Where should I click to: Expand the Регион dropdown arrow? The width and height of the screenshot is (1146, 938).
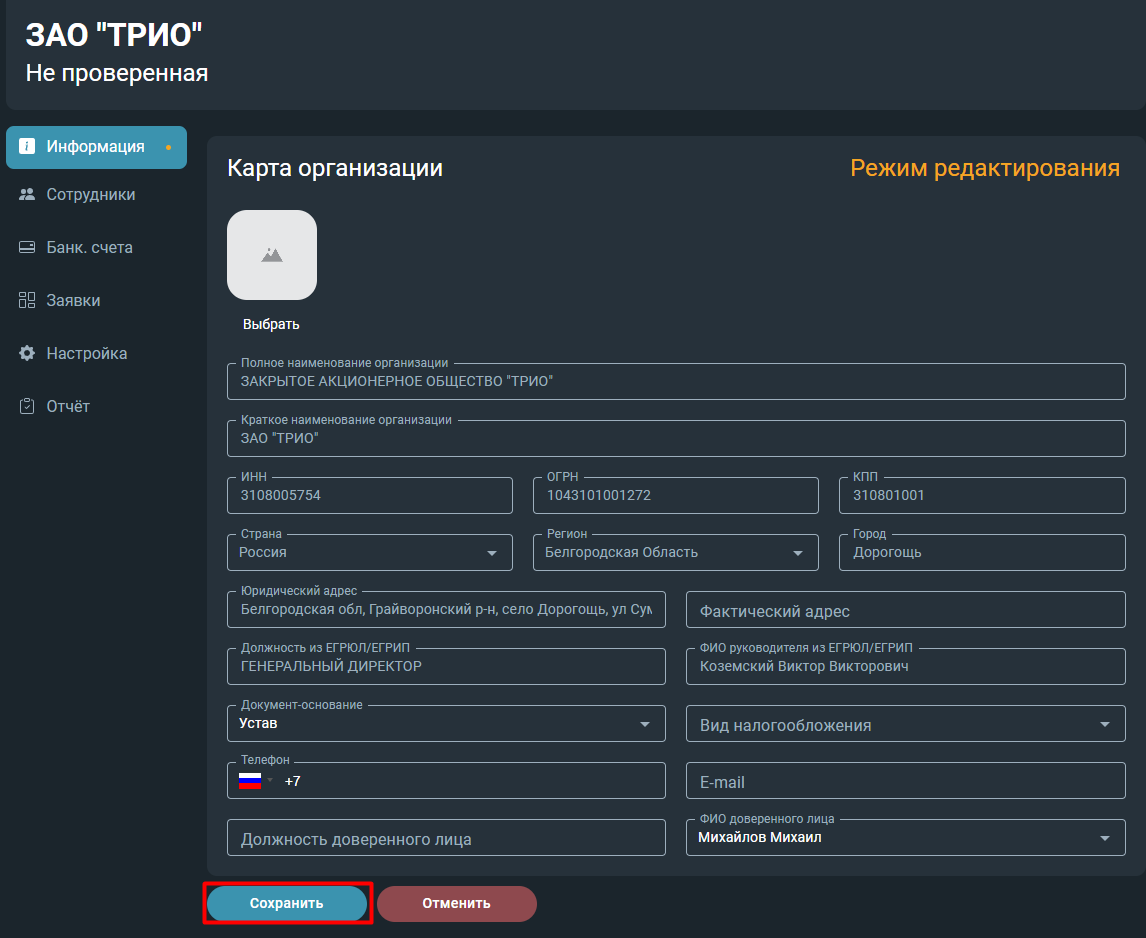798,553
